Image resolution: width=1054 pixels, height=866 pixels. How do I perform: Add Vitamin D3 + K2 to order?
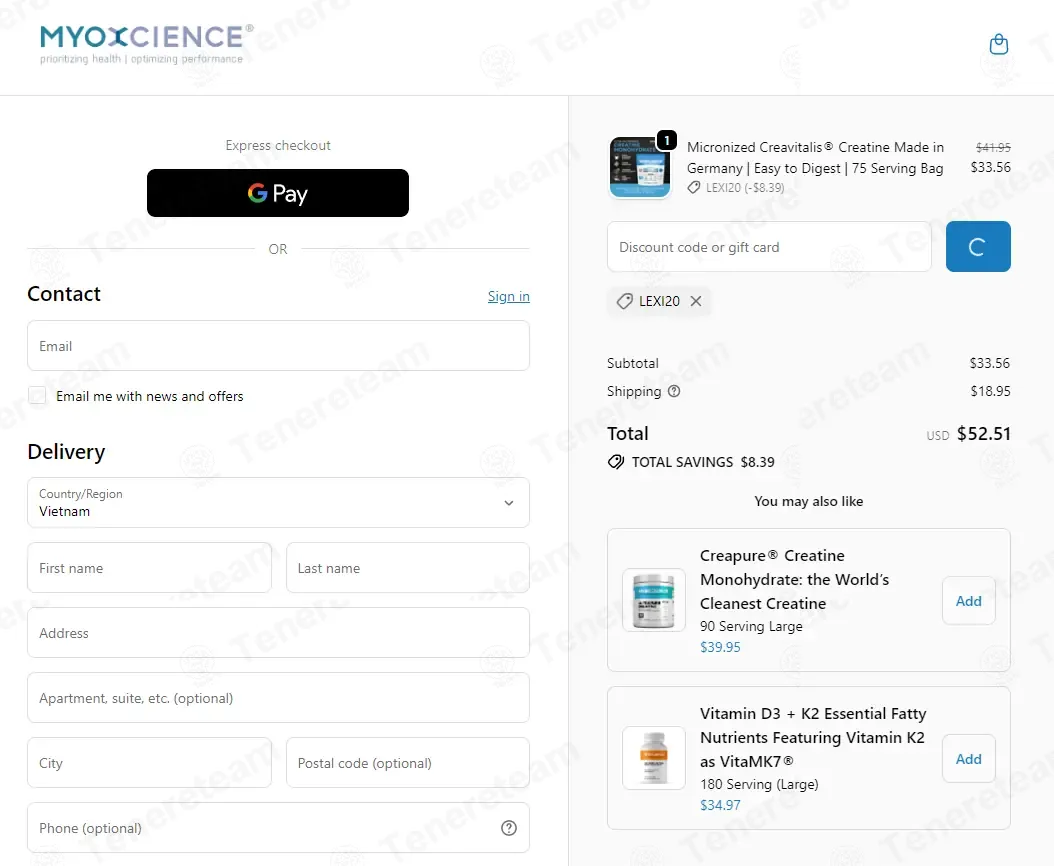click(x=969, y=758)
